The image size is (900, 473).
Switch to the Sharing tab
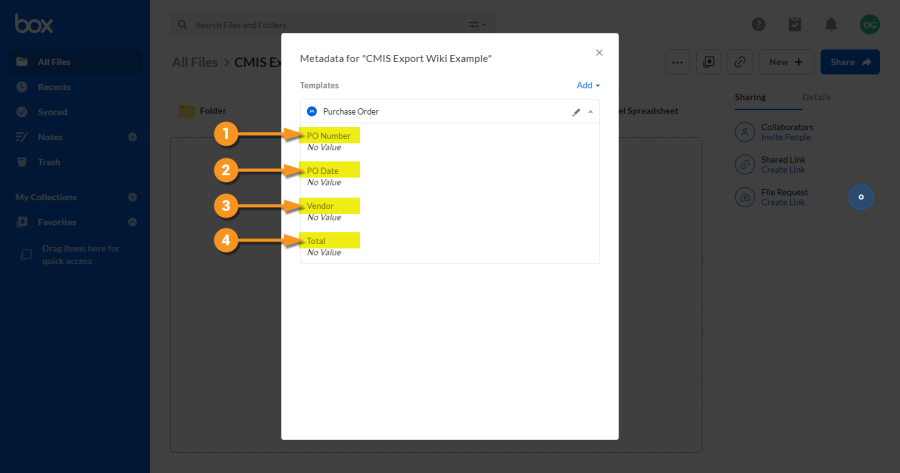coord(750,97)
